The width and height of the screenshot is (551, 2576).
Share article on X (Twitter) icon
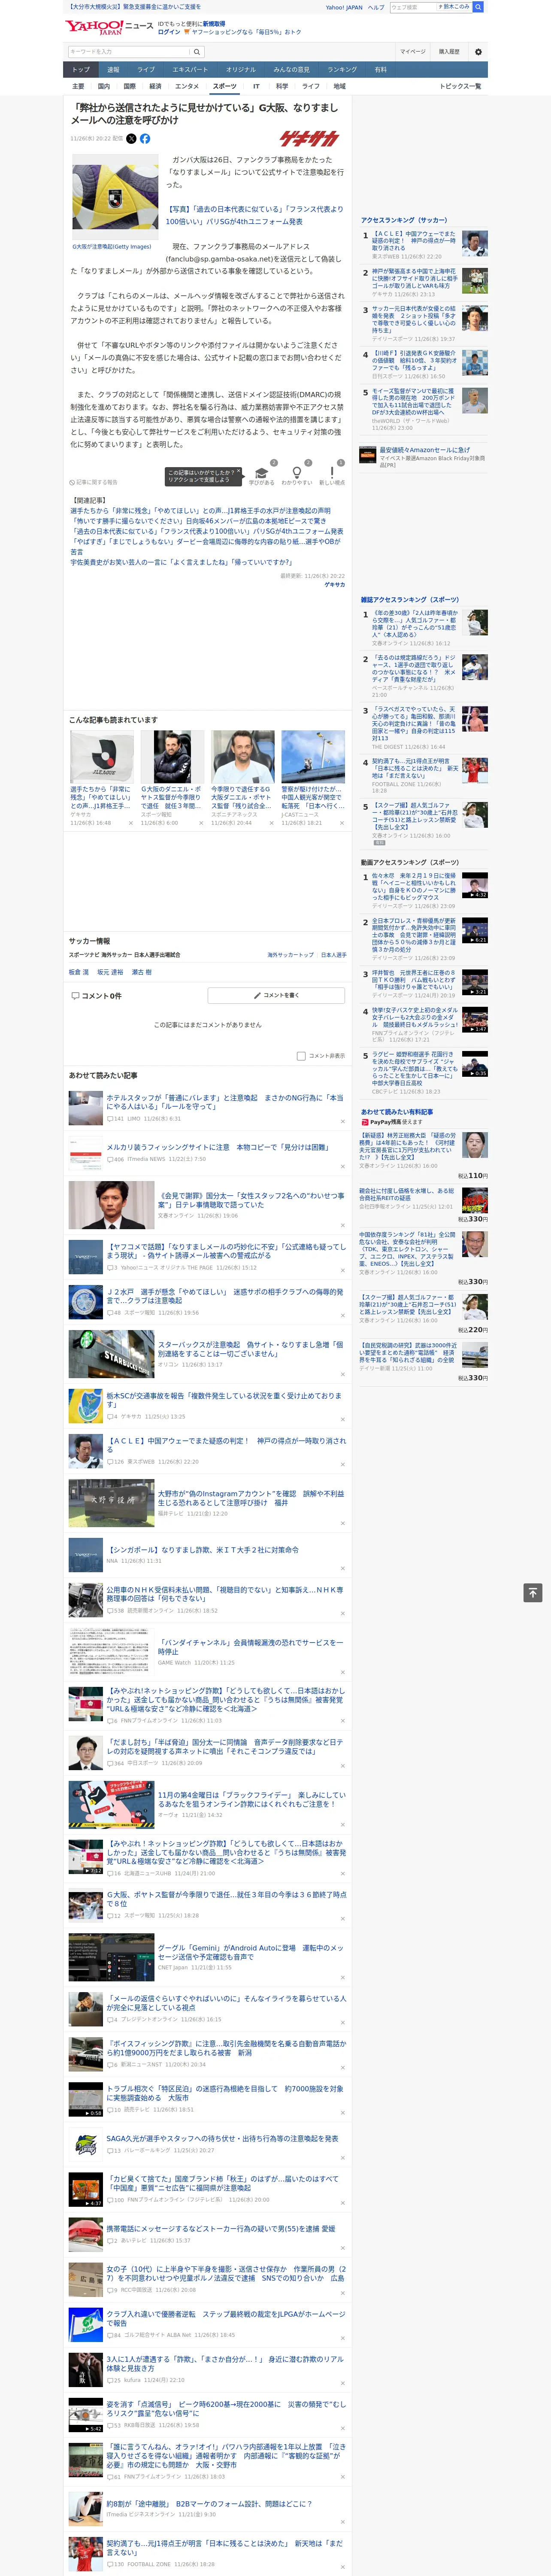point(131,139)
